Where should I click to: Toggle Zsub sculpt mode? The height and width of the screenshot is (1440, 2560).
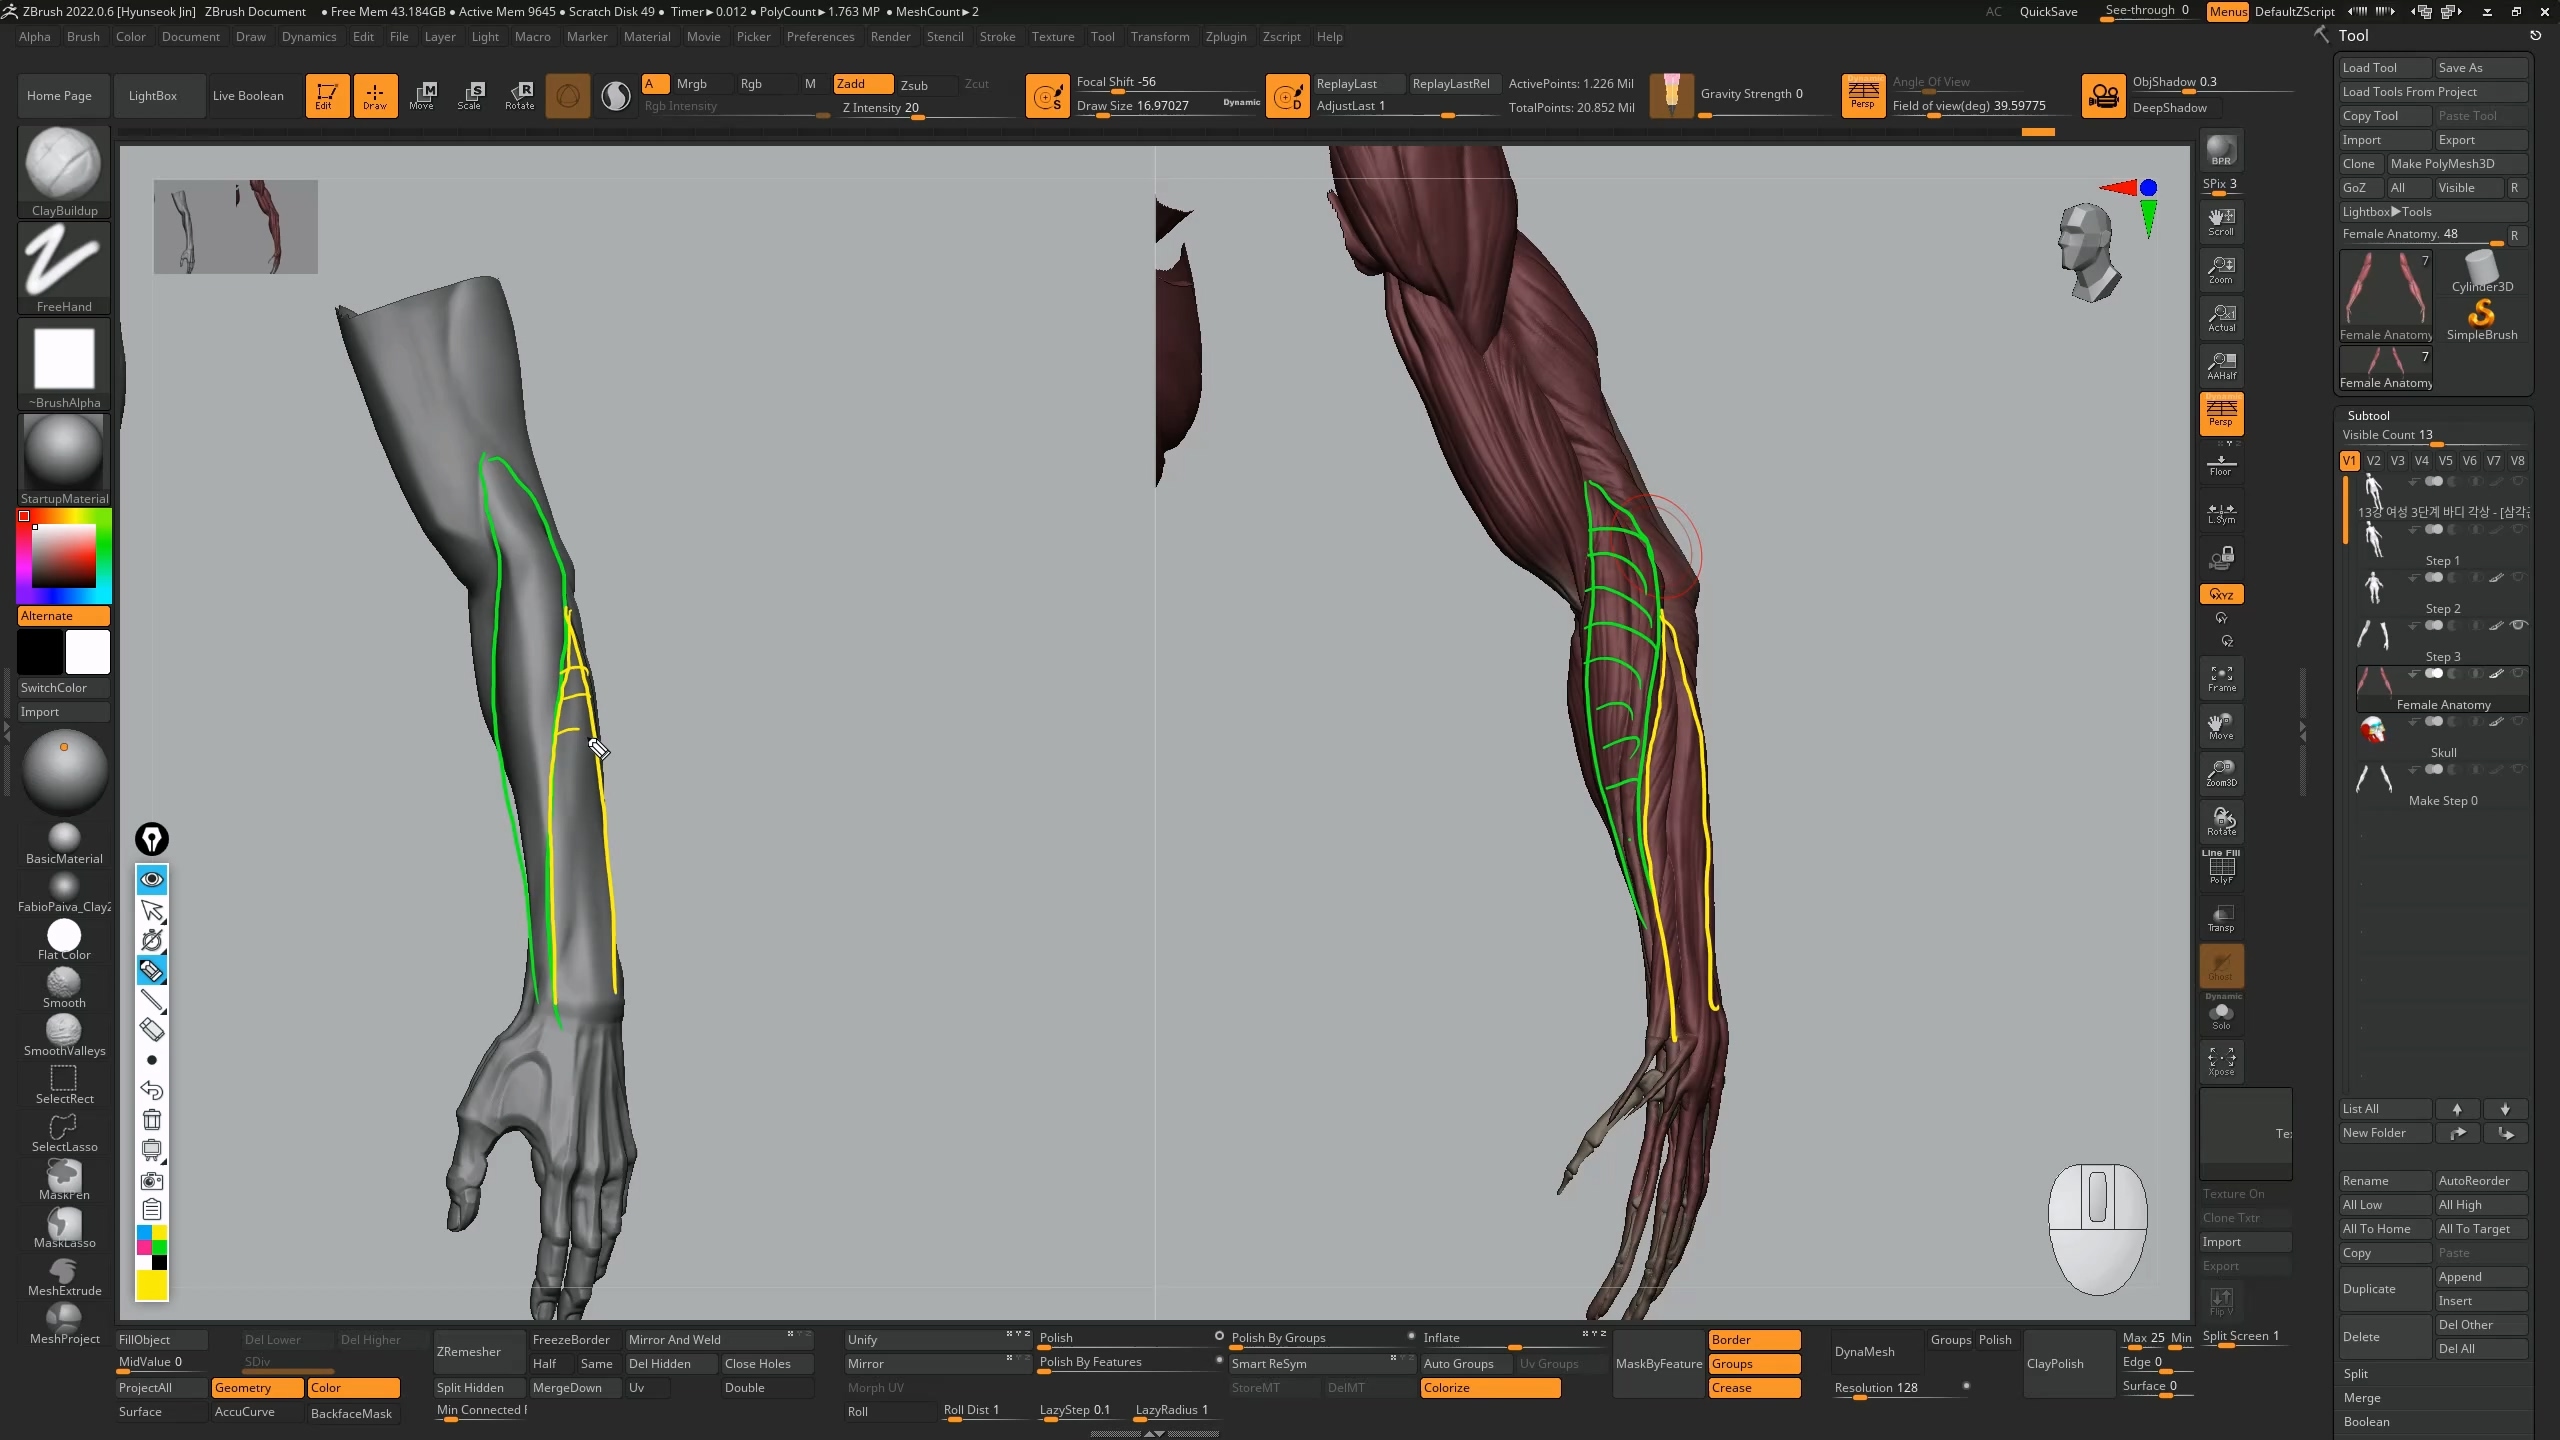[x=914, y=85]
